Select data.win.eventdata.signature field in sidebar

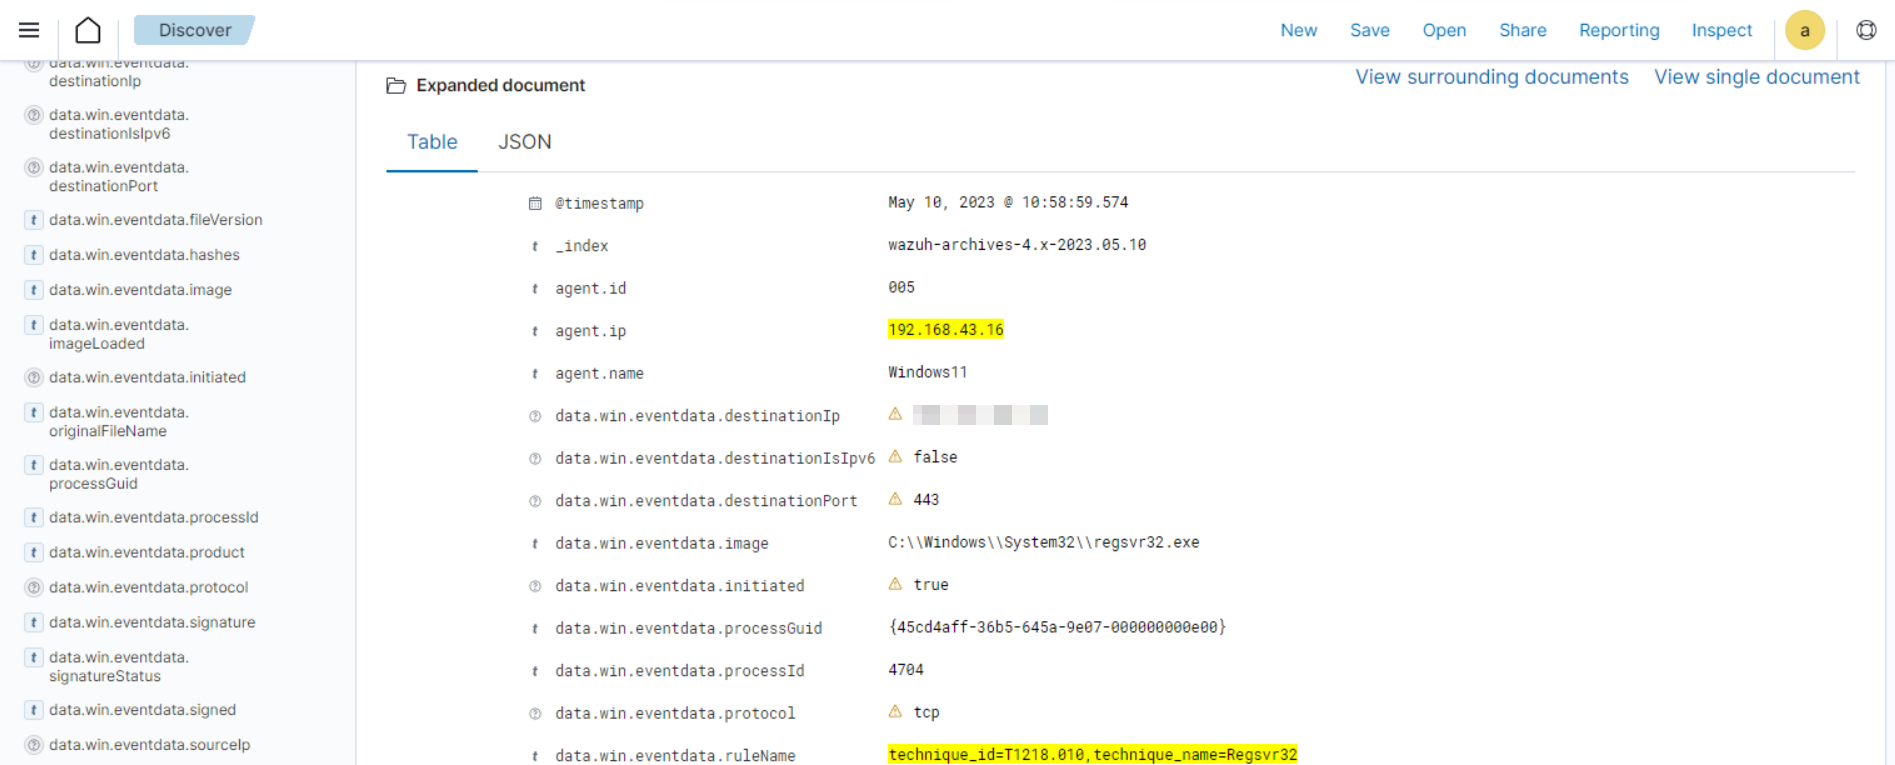click(152, 622)
